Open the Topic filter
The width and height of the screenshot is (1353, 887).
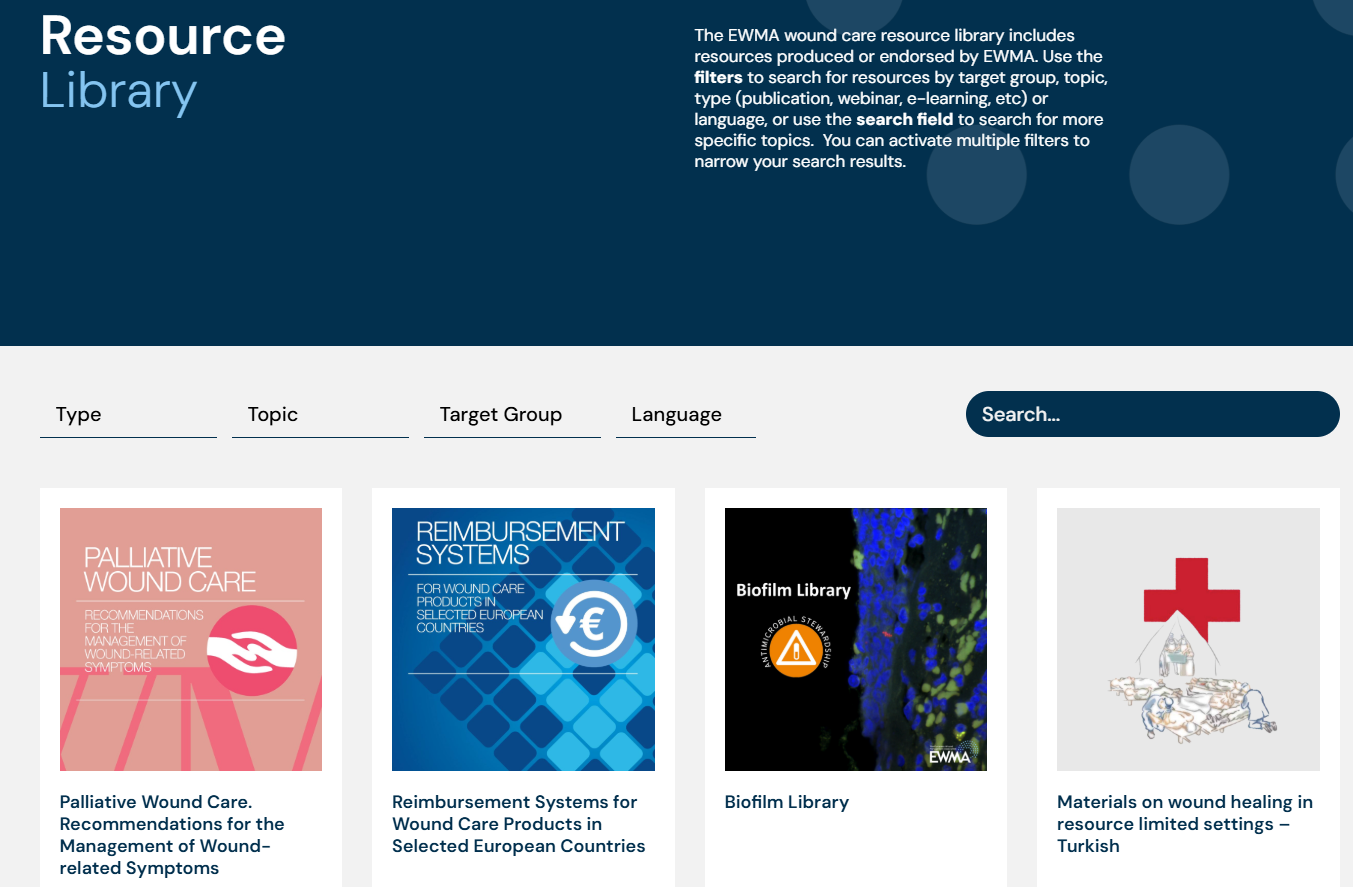pos(272,414)
